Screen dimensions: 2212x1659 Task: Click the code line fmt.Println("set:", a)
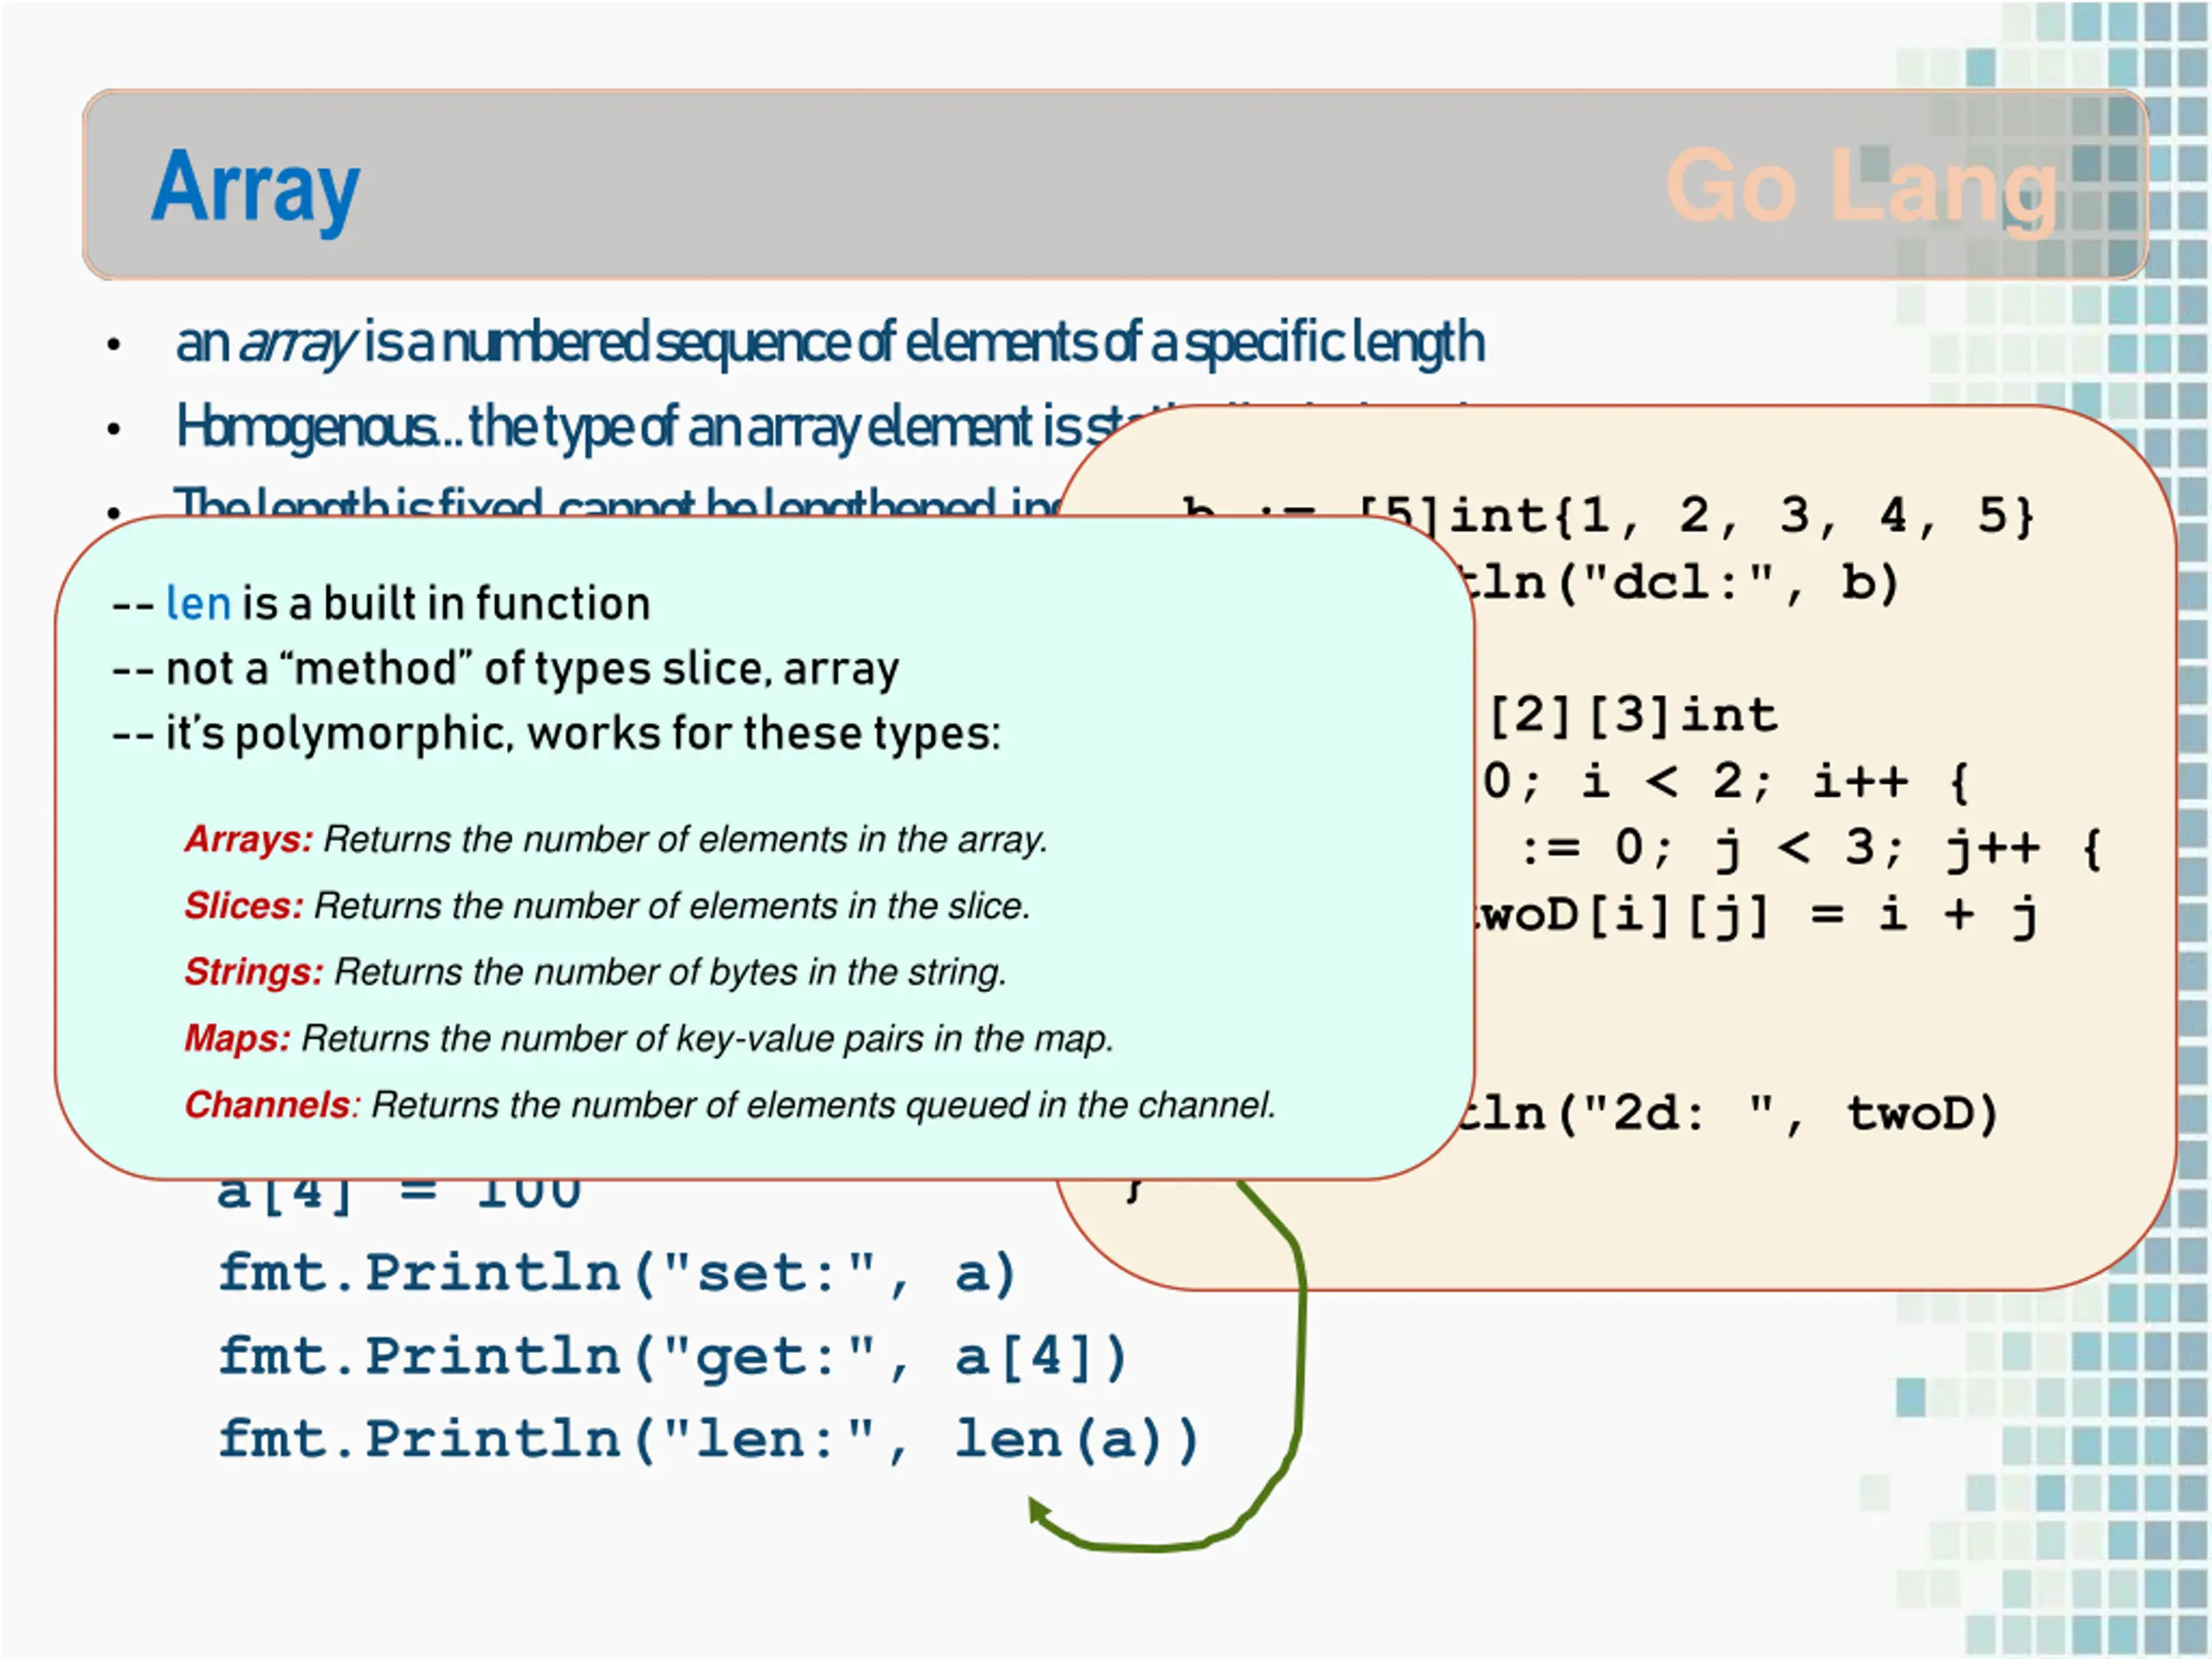(617, 1275)
